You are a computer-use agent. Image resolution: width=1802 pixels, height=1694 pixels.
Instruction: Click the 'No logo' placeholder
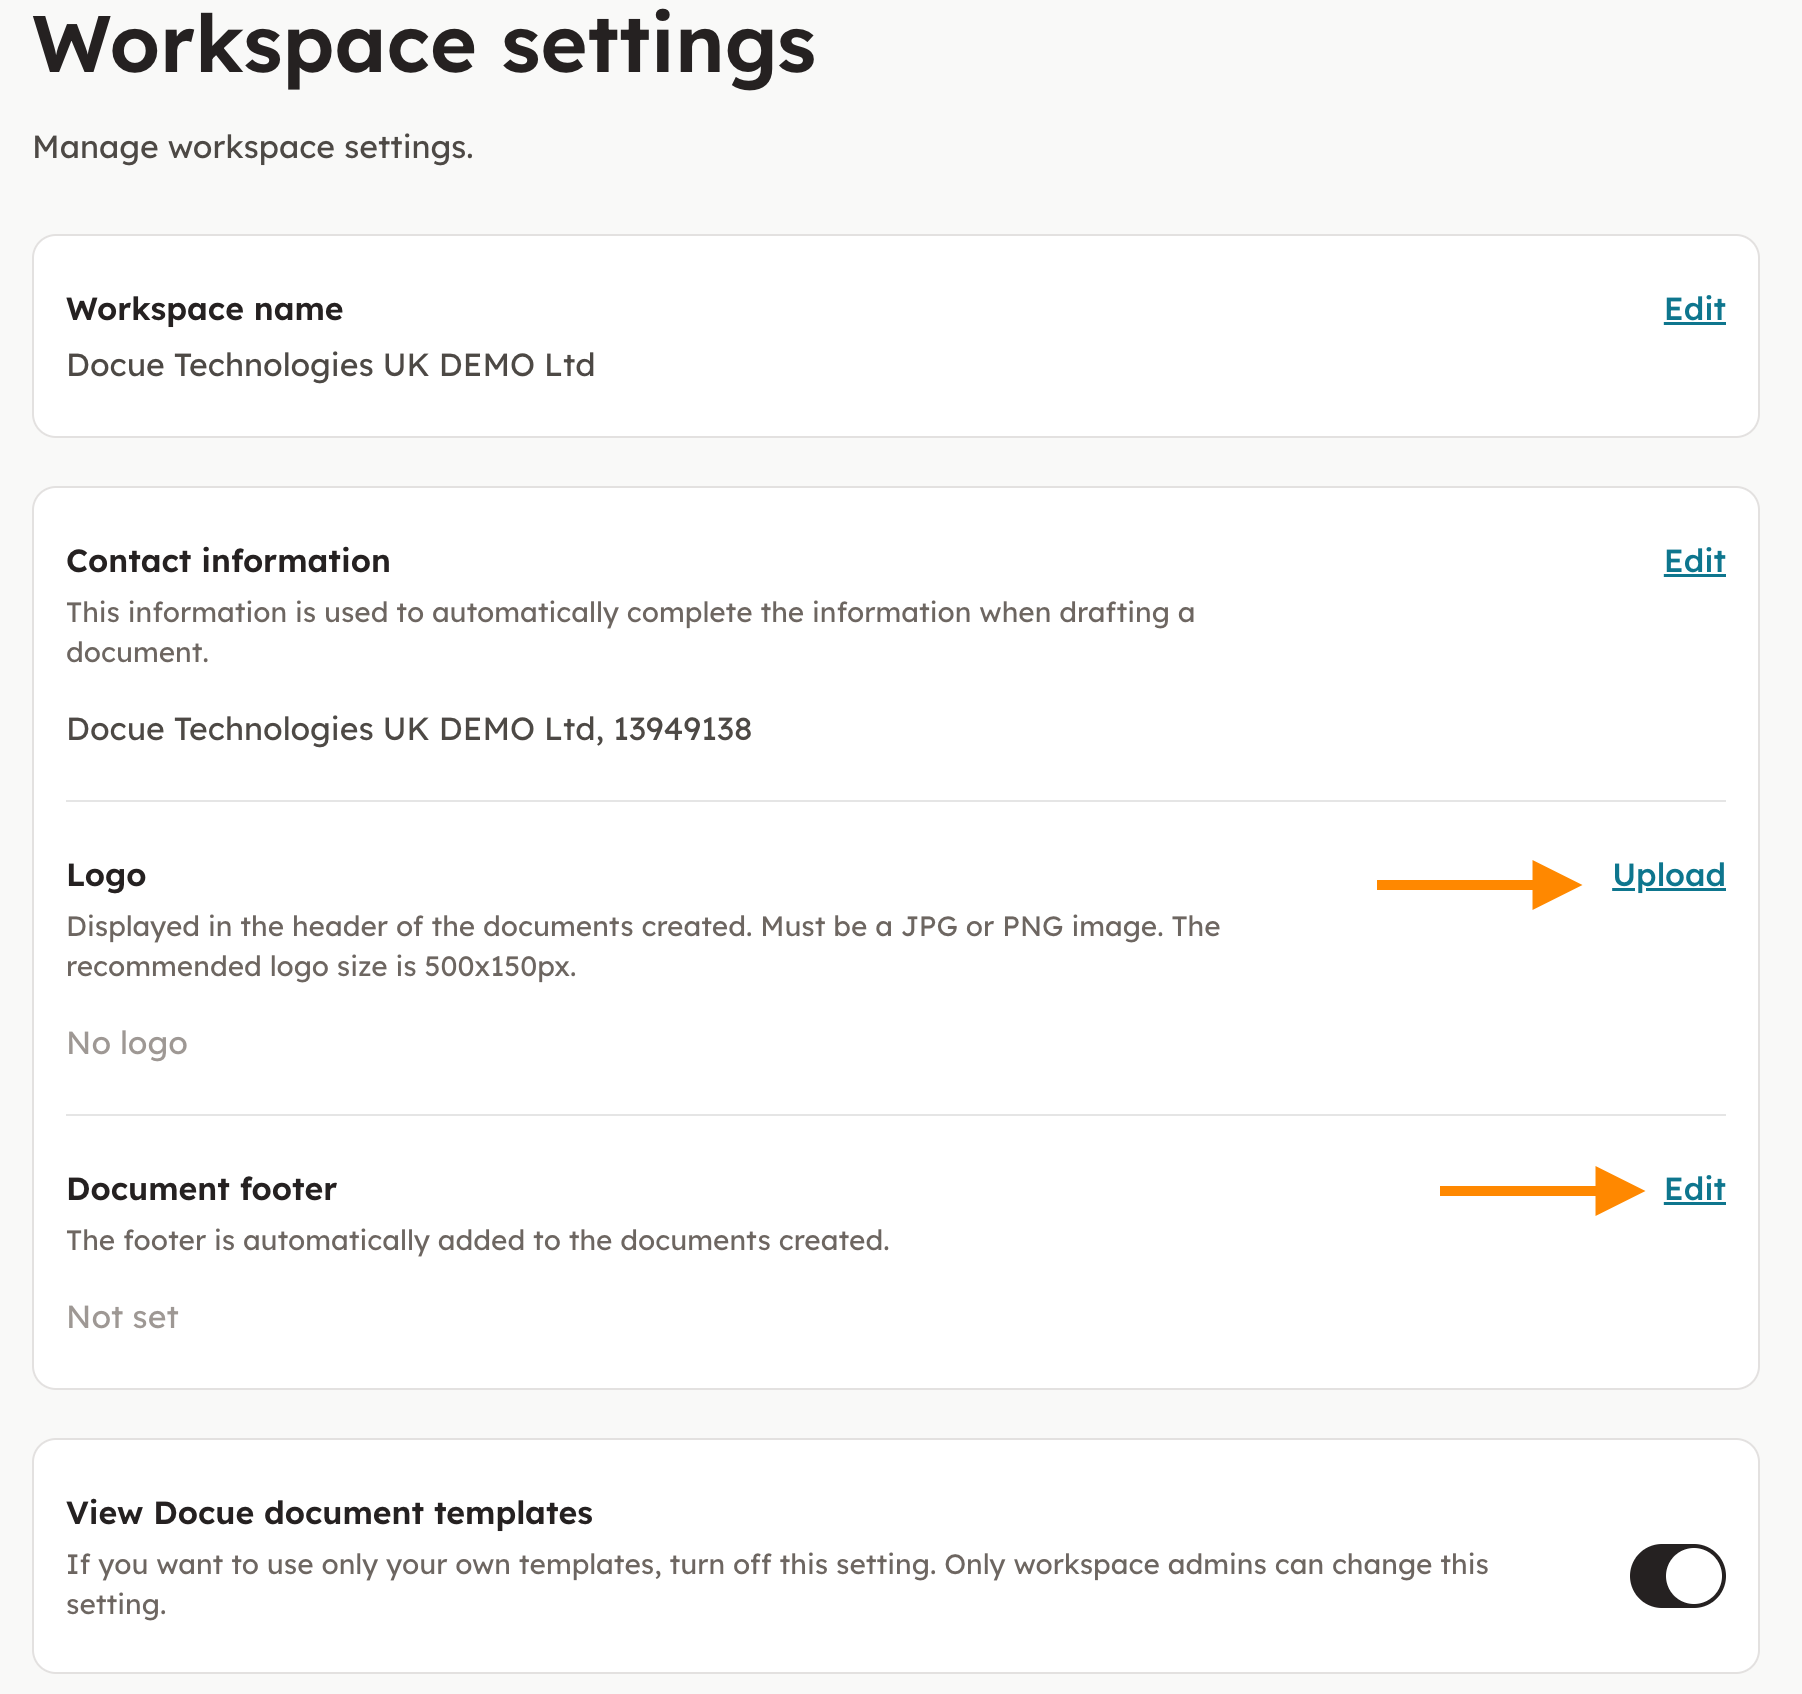point(127,1043)
